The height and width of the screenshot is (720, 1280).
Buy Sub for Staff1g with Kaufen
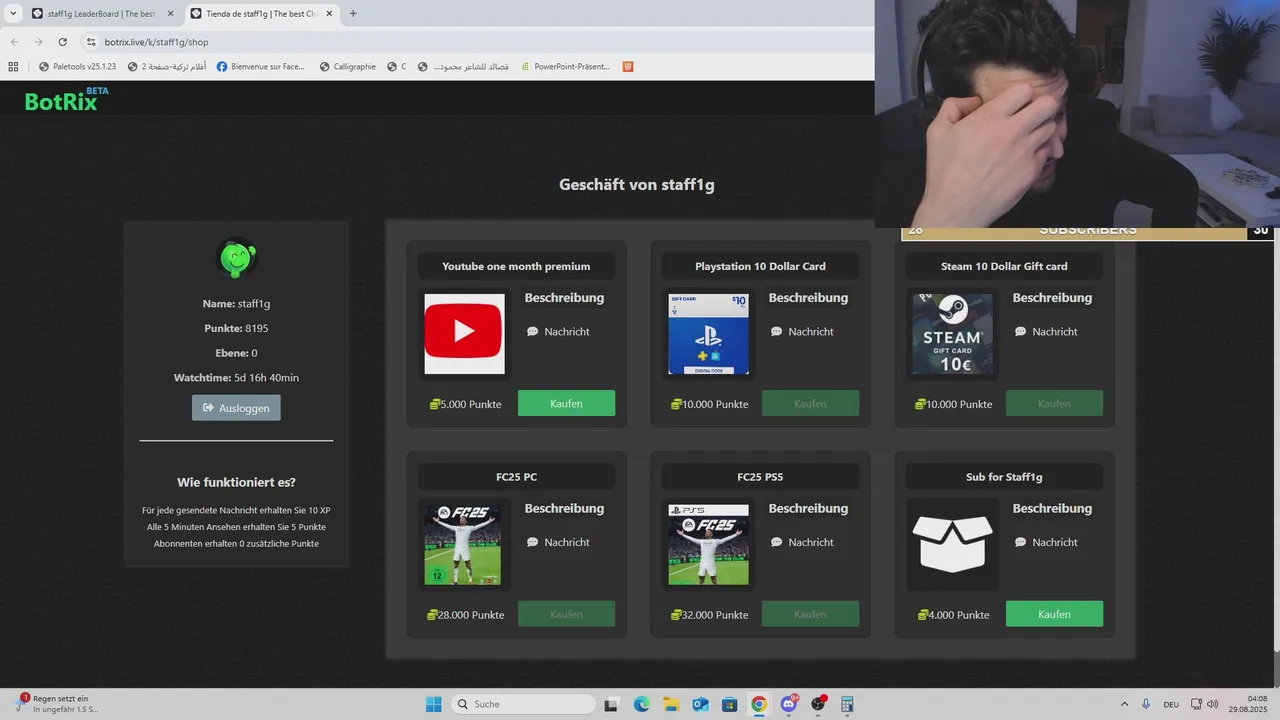pyautogui.click(x=1054, y=614)
